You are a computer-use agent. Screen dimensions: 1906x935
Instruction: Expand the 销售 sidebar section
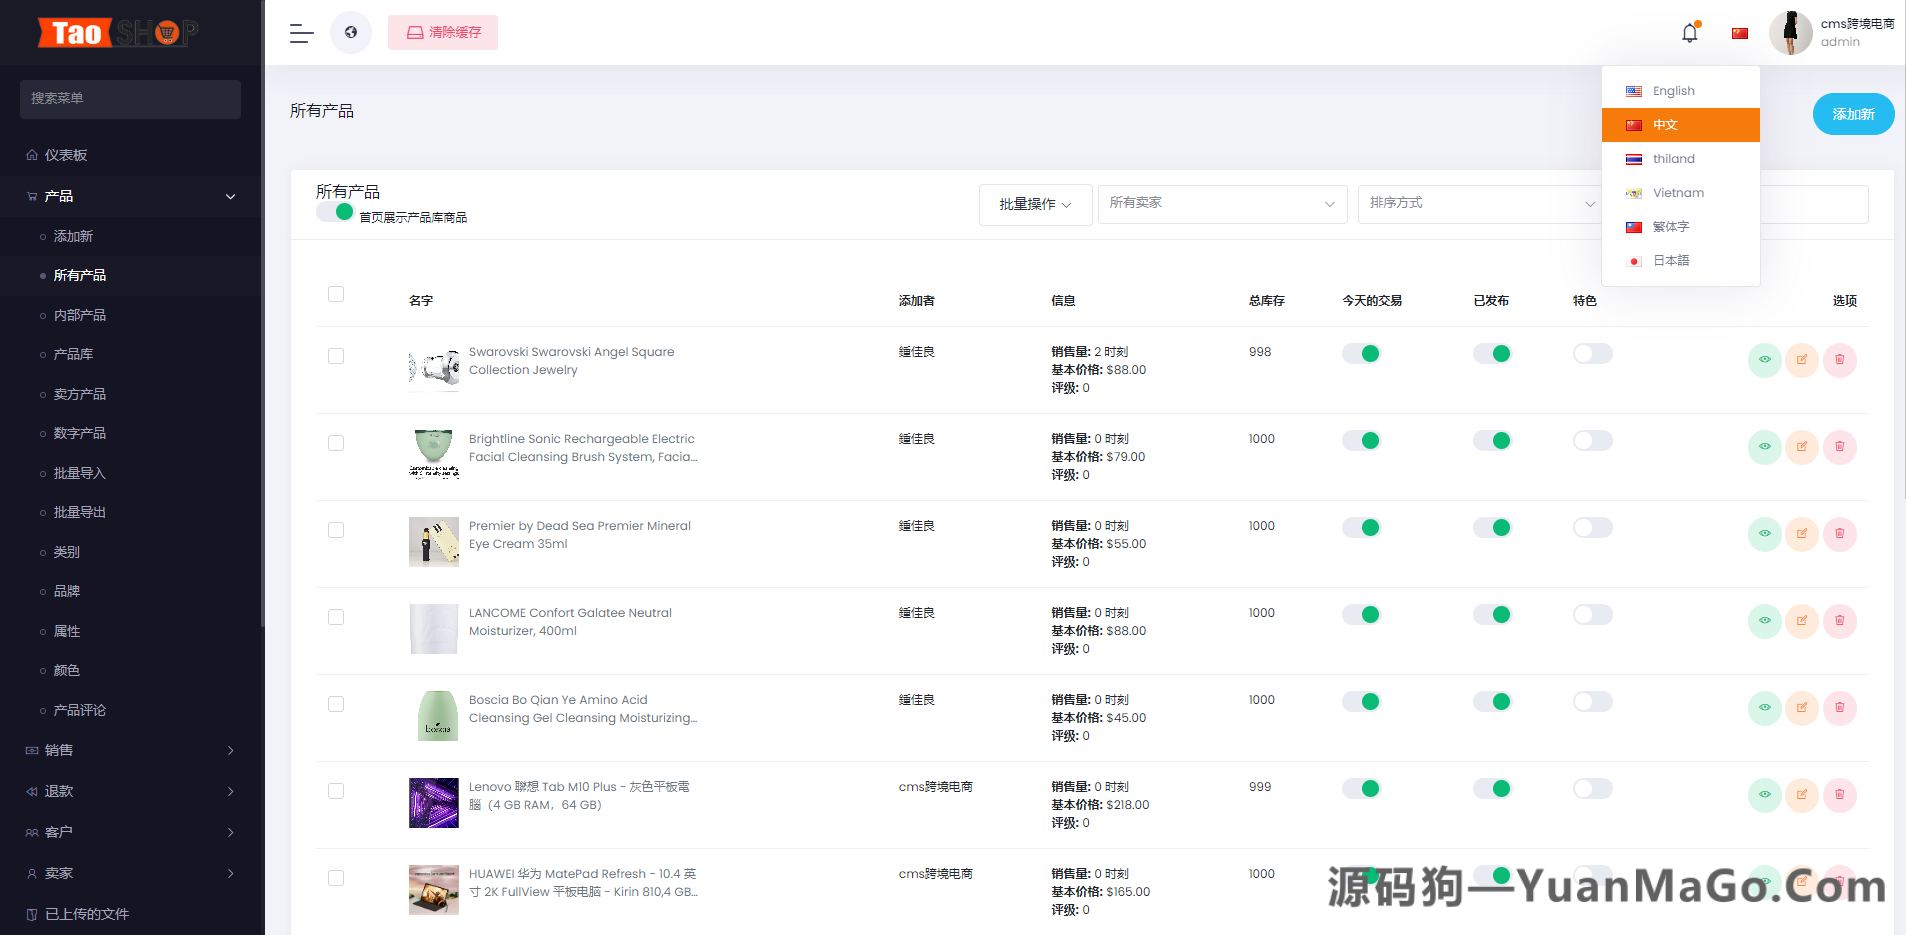tap(128, 750)
